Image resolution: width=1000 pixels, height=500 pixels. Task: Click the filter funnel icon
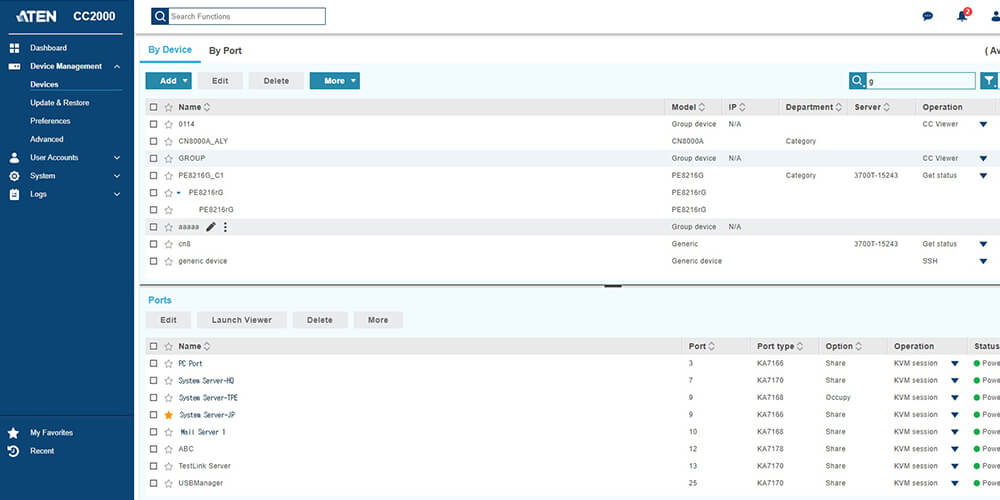(988, 81)
